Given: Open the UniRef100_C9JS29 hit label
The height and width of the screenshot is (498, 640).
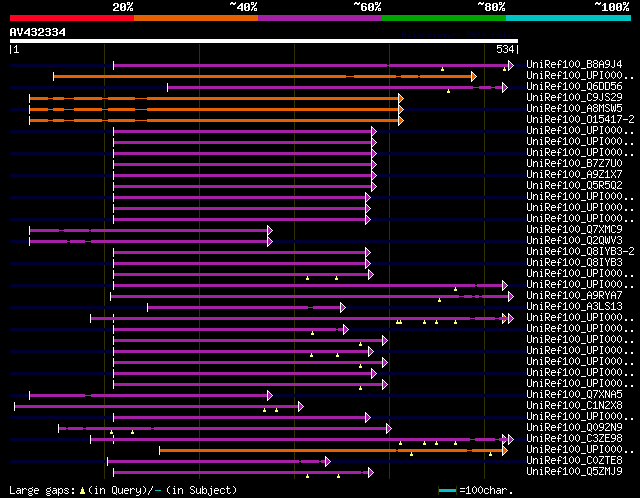Looking at the screenshot, I should 574,98.
